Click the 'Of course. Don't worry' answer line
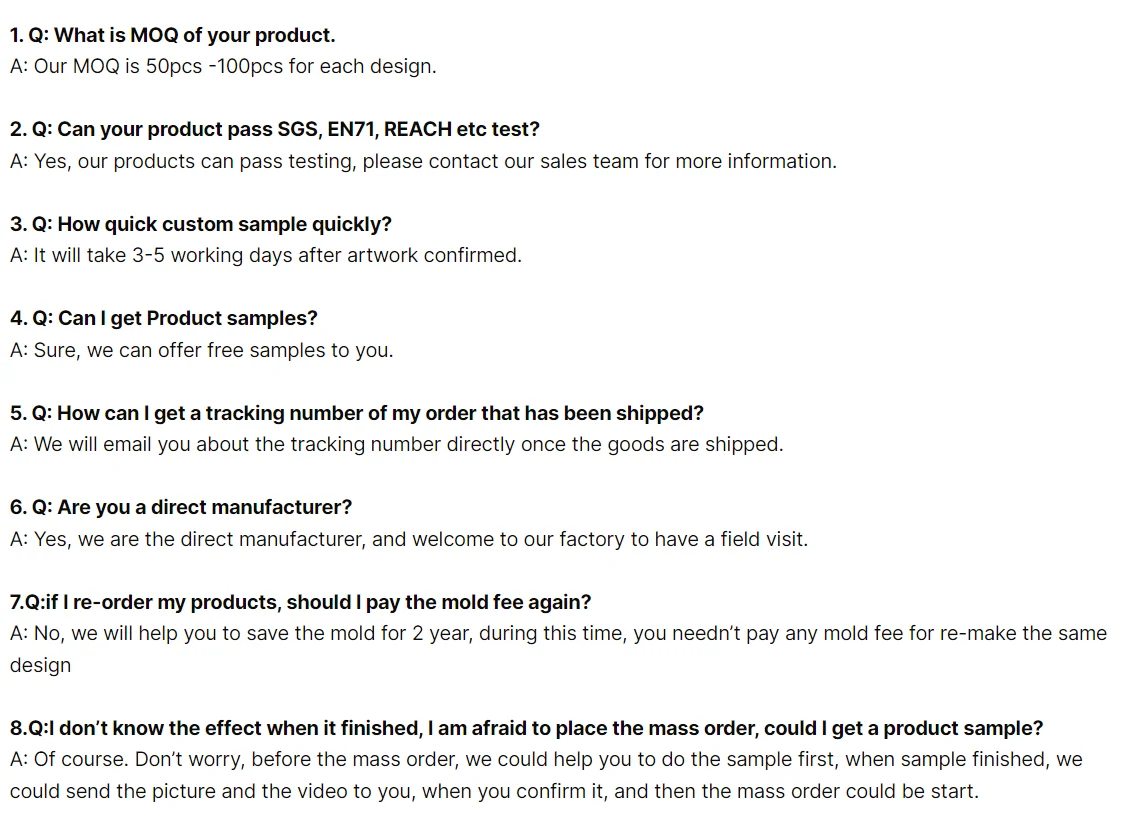Viewport: 1128px width, 824px height. (x=546, y=759)
